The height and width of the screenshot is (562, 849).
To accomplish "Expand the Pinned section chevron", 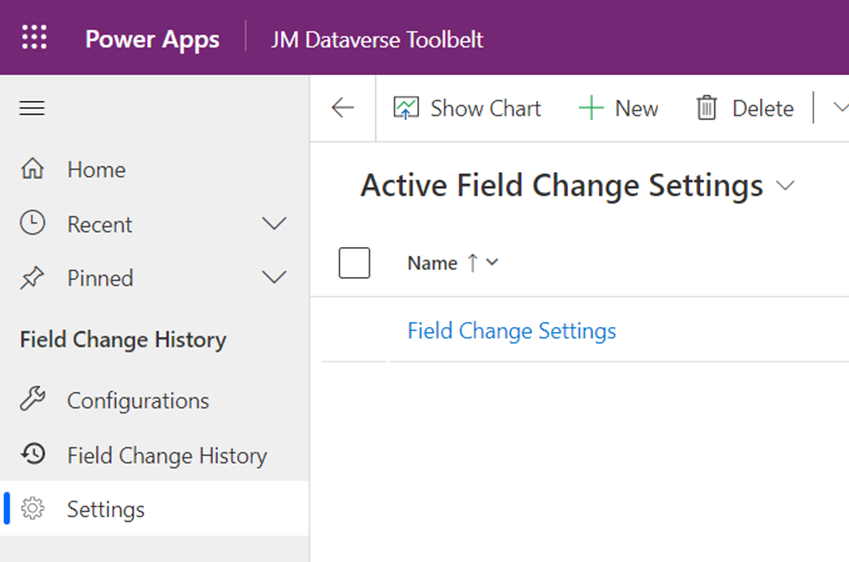I will click(274, 278).
